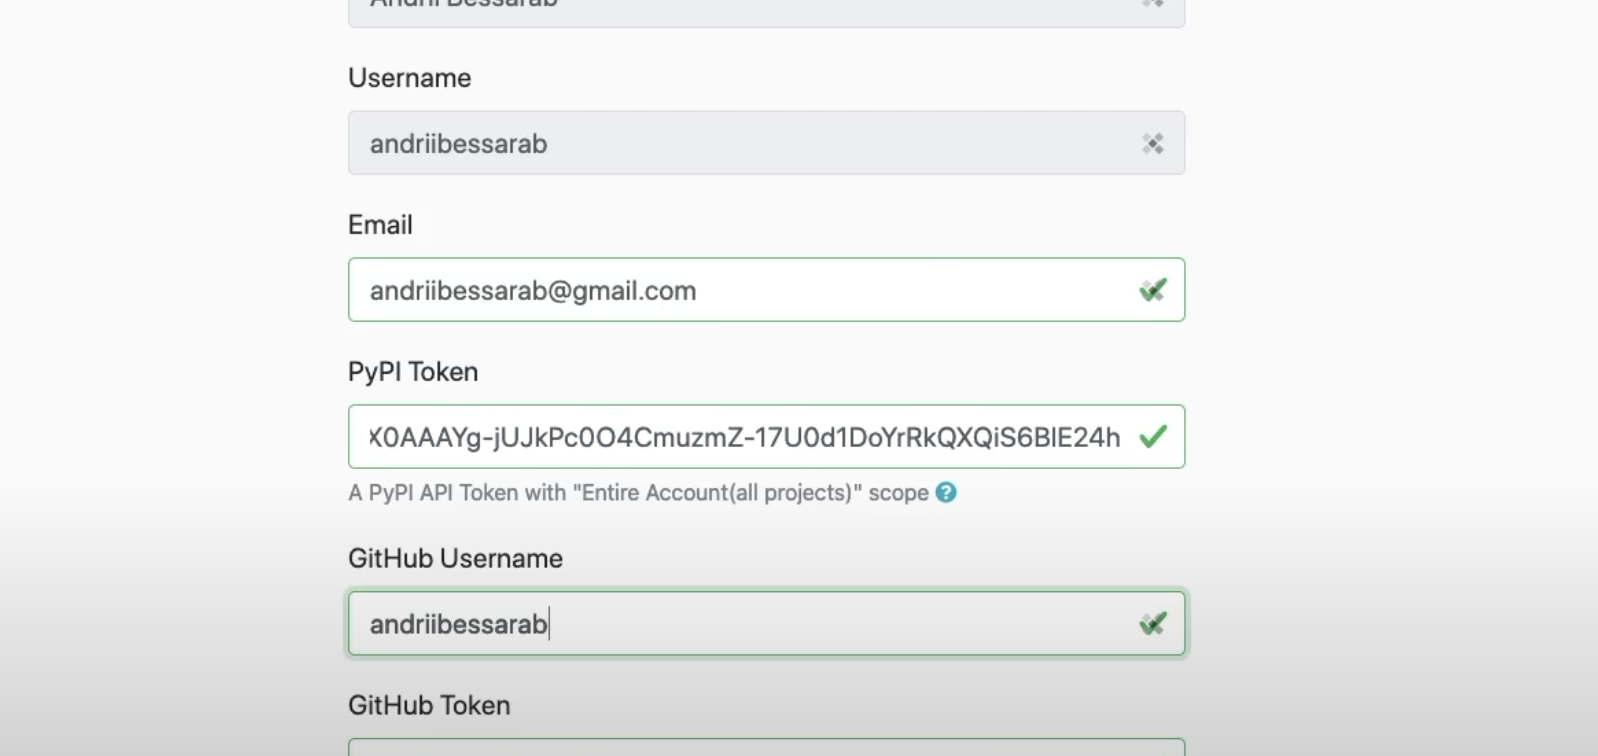Image resolution: width=1598 pixels, height=756 pixels.
Task: Click the Username field label
Action: 409,78
